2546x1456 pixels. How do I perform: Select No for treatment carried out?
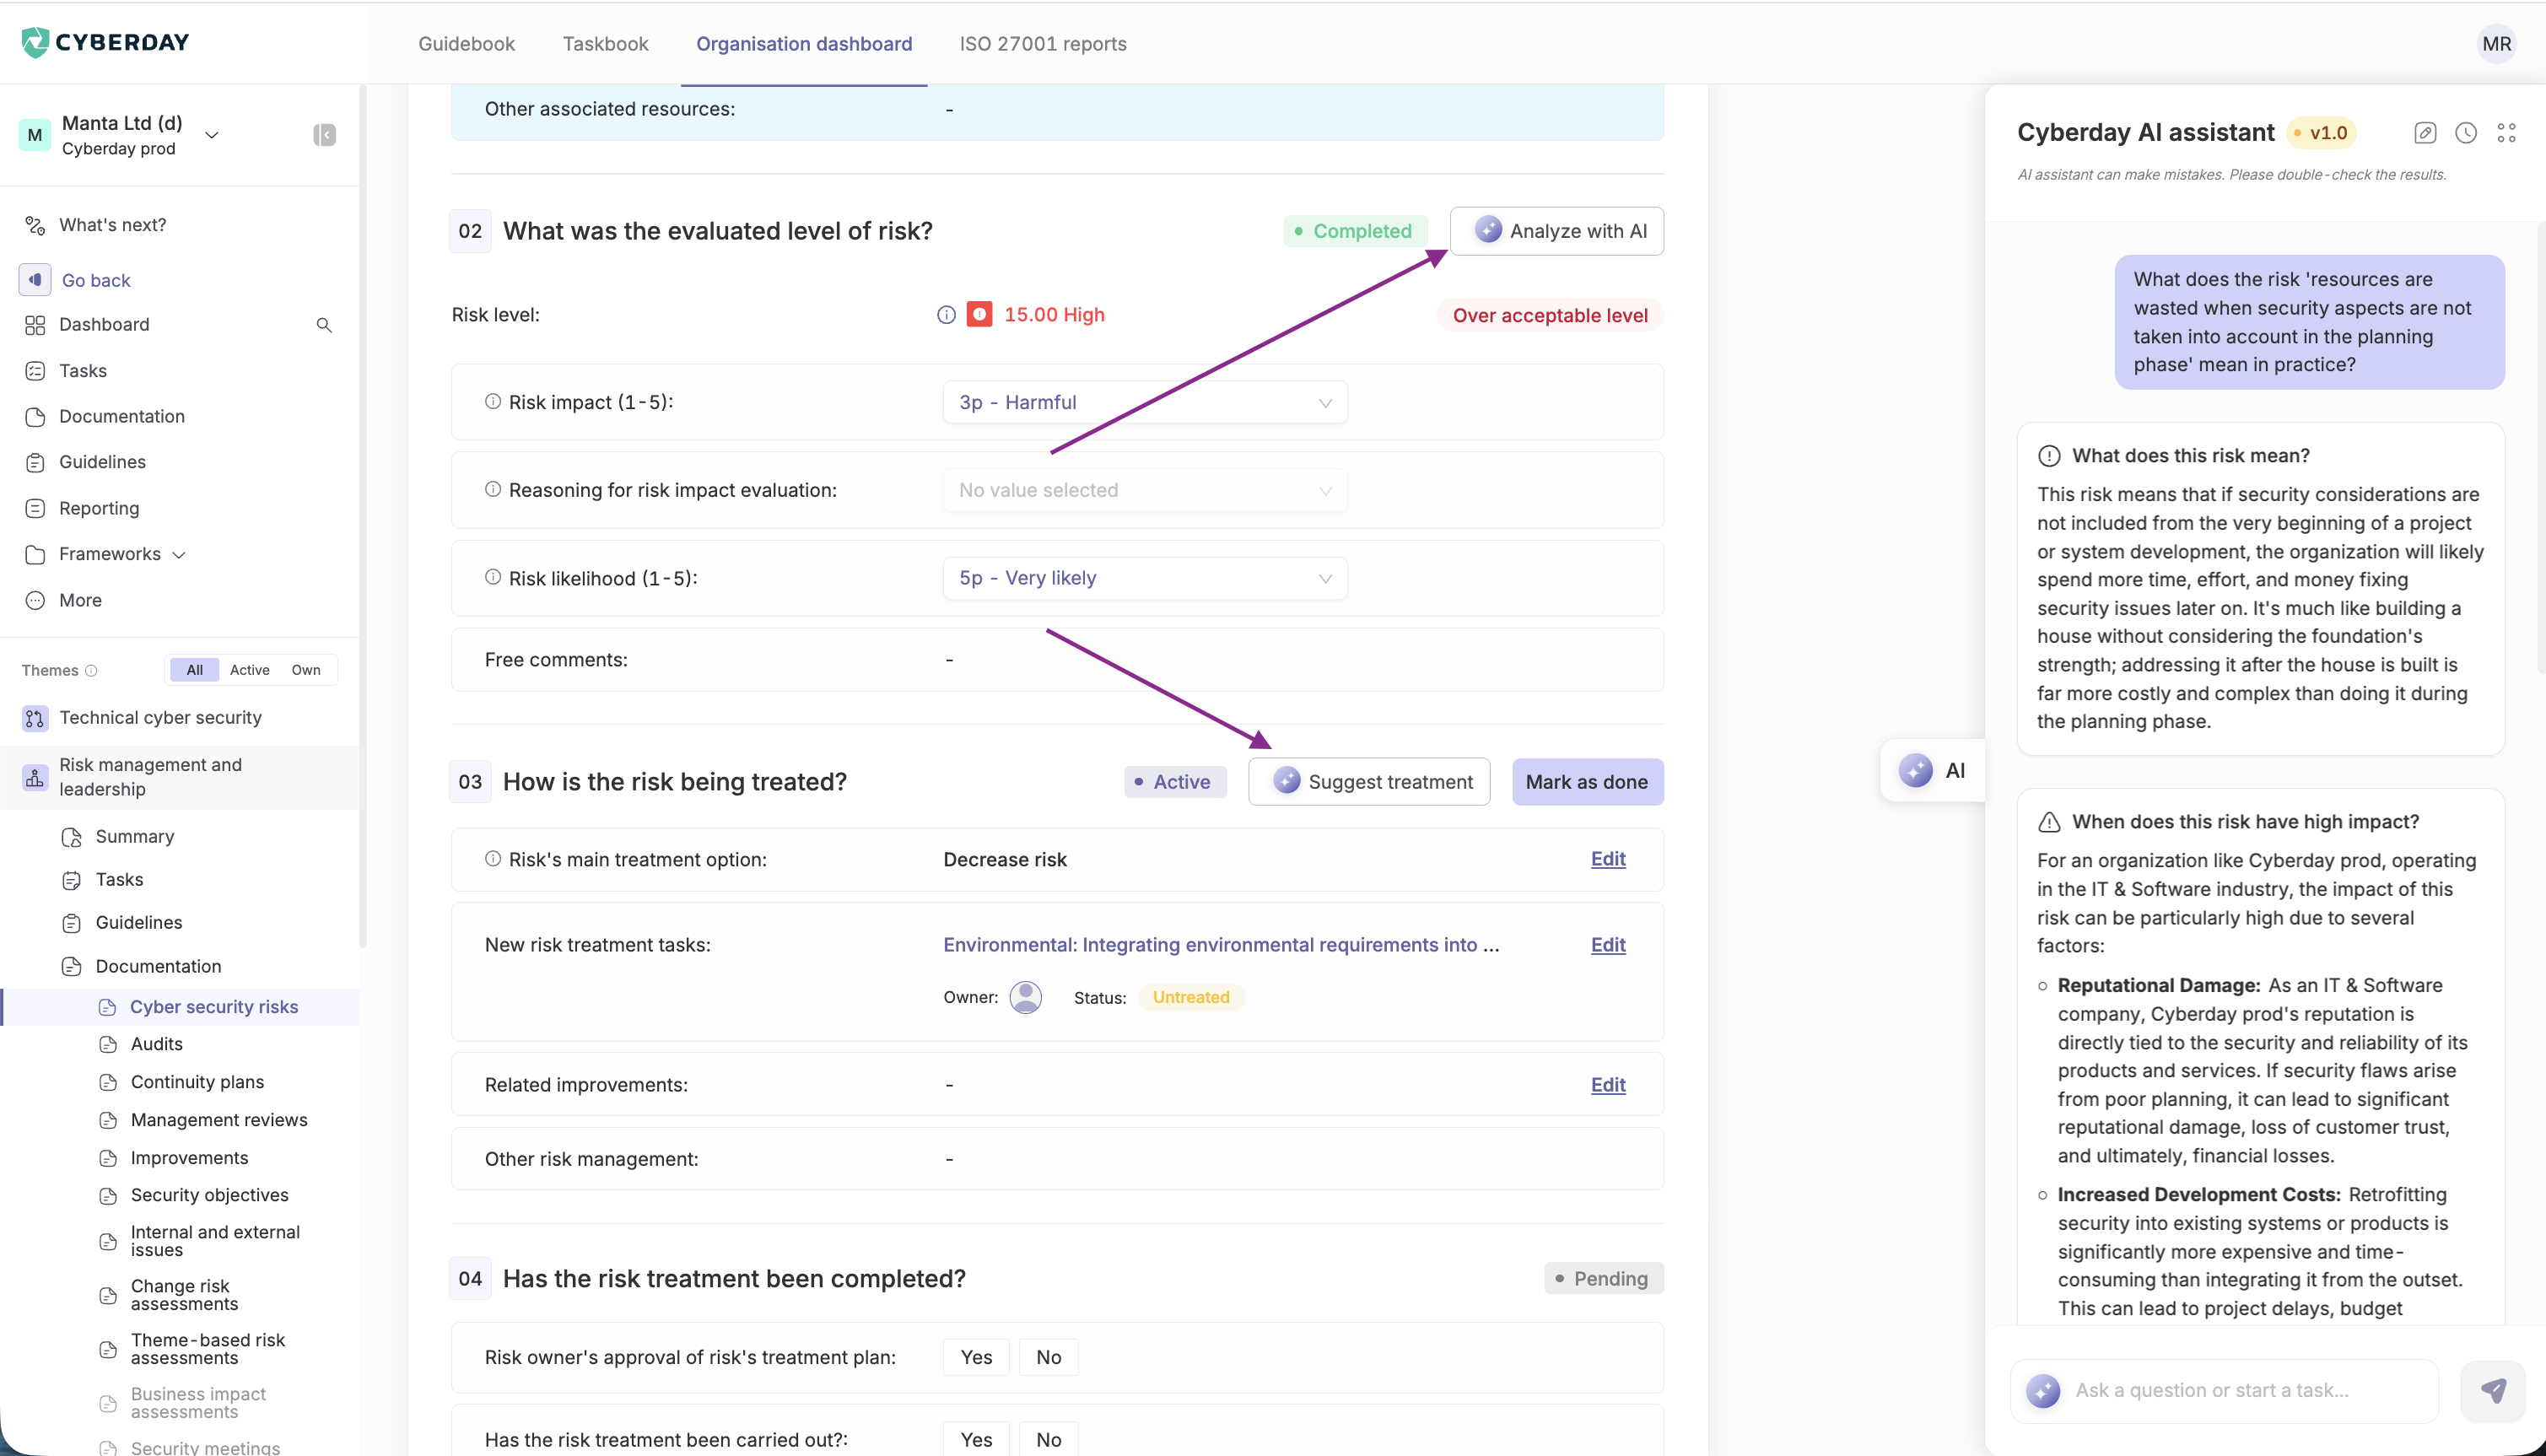pos(1048,1439)
